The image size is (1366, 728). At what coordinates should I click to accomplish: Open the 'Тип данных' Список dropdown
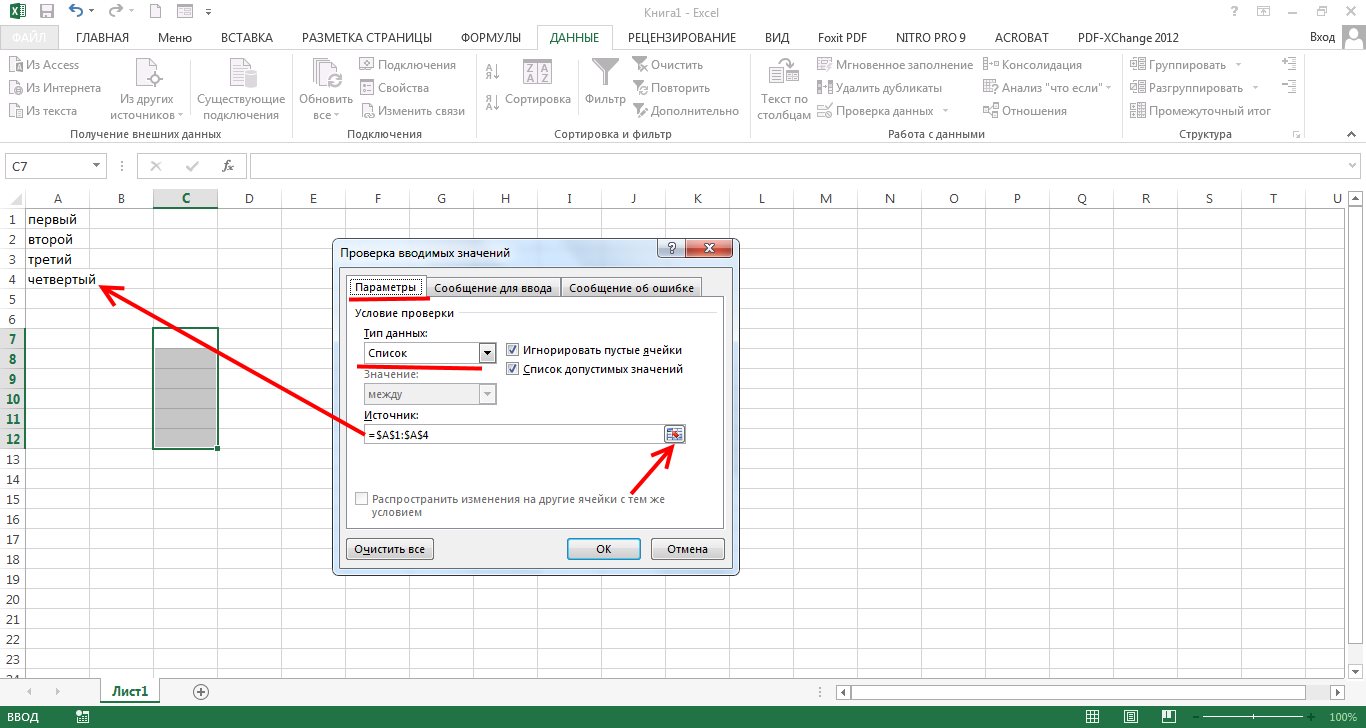(x=487, y=353)
